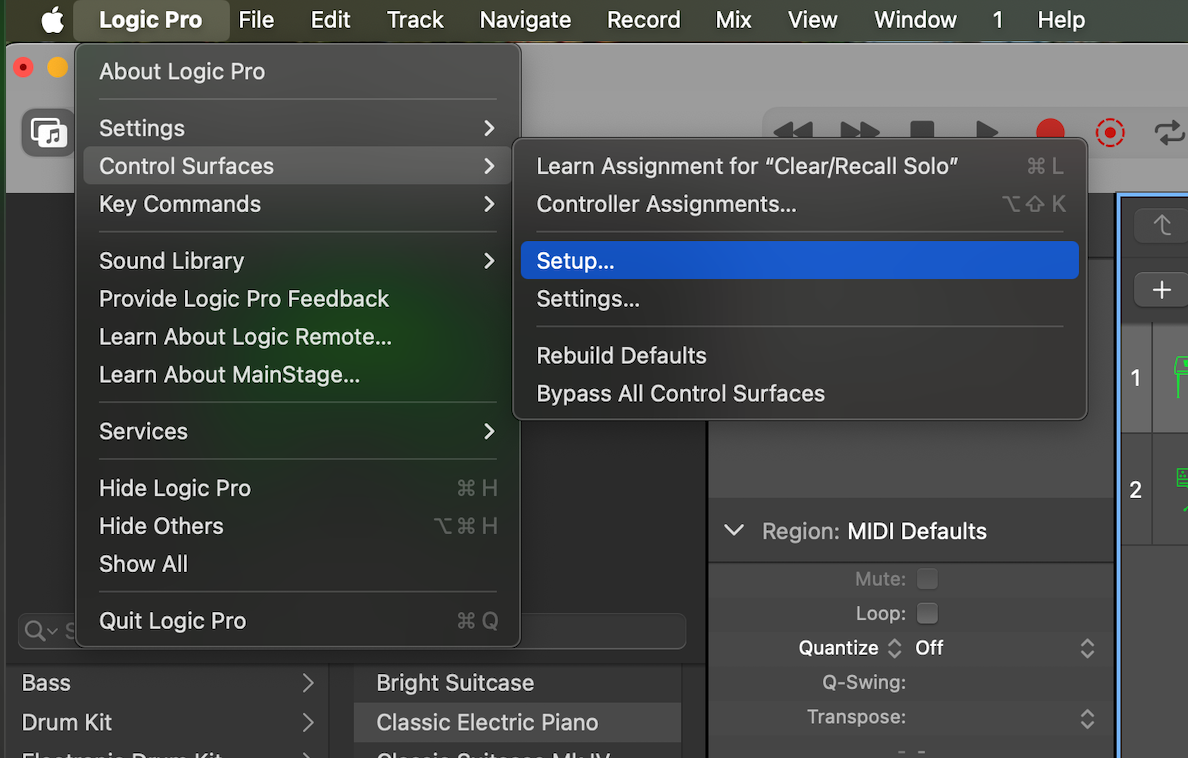Click the Fast Forward transport button
Viewport: 1188px width, 758px height.
click(x=859, y=131)
